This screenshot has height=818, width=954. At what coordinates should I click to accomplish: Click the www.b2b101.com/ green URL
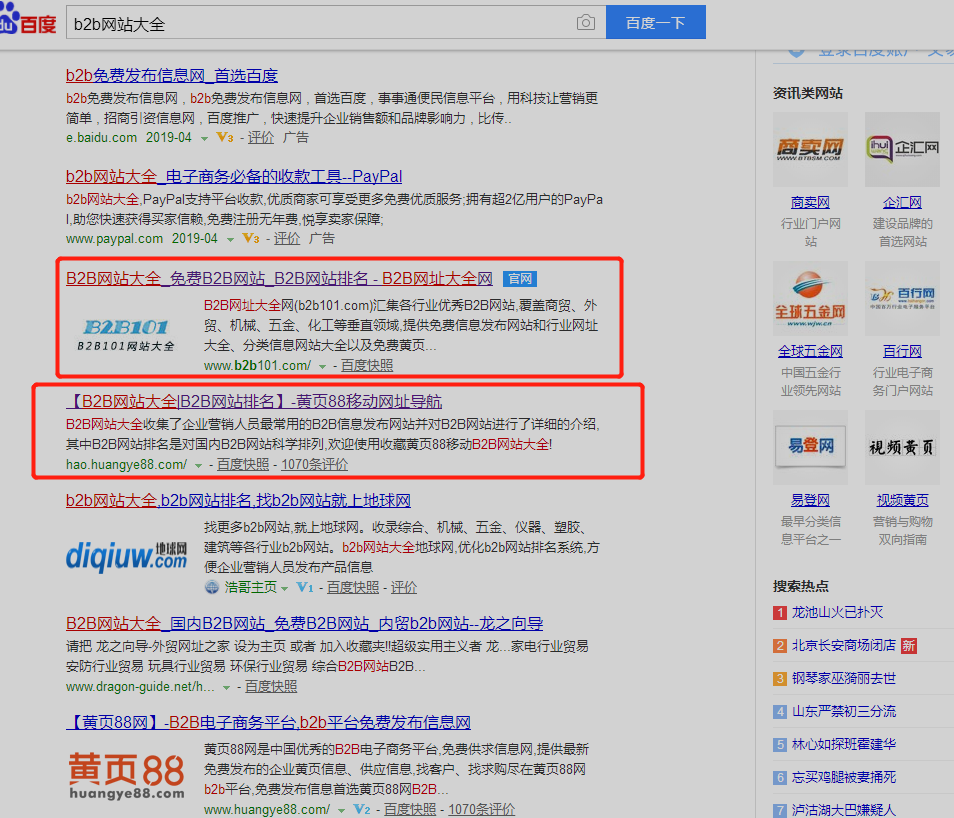point(257,365)
